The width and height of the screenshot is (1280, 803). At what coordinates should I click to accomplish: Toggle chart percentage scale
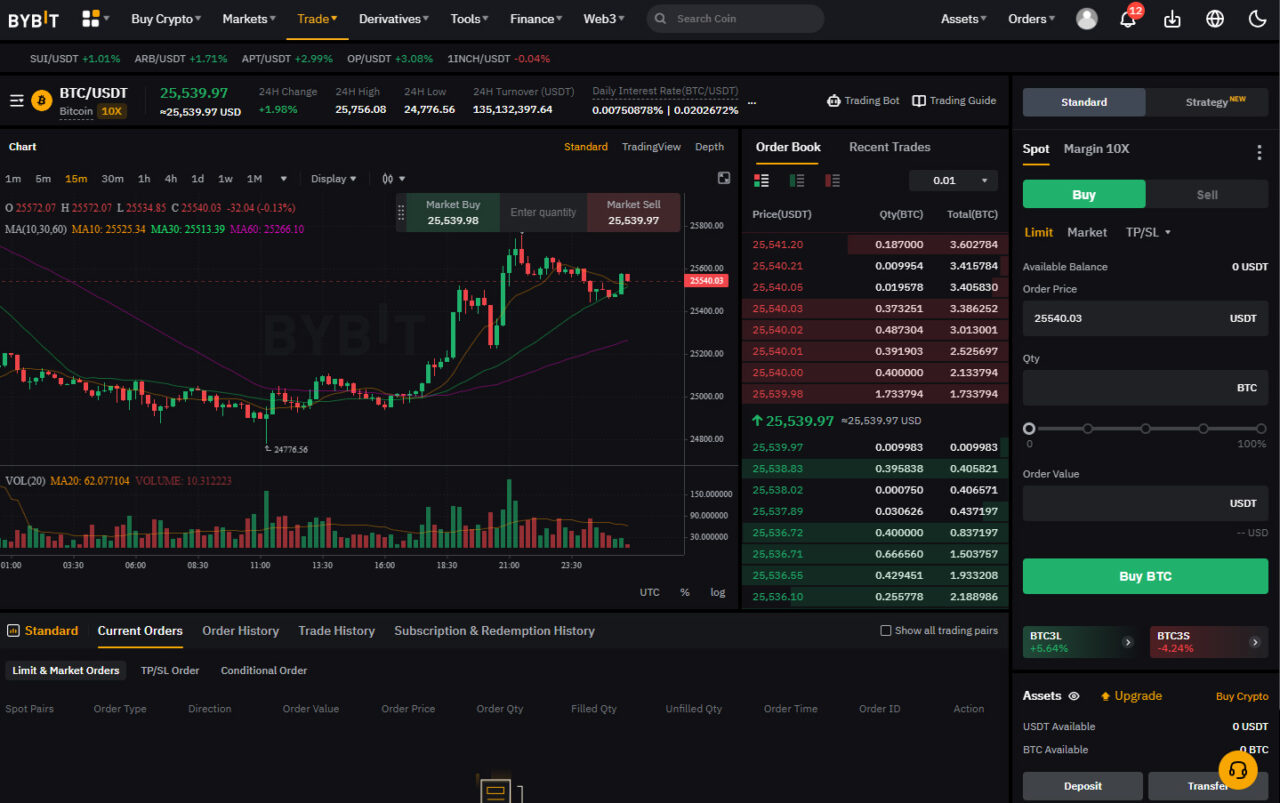click(685, 592)
